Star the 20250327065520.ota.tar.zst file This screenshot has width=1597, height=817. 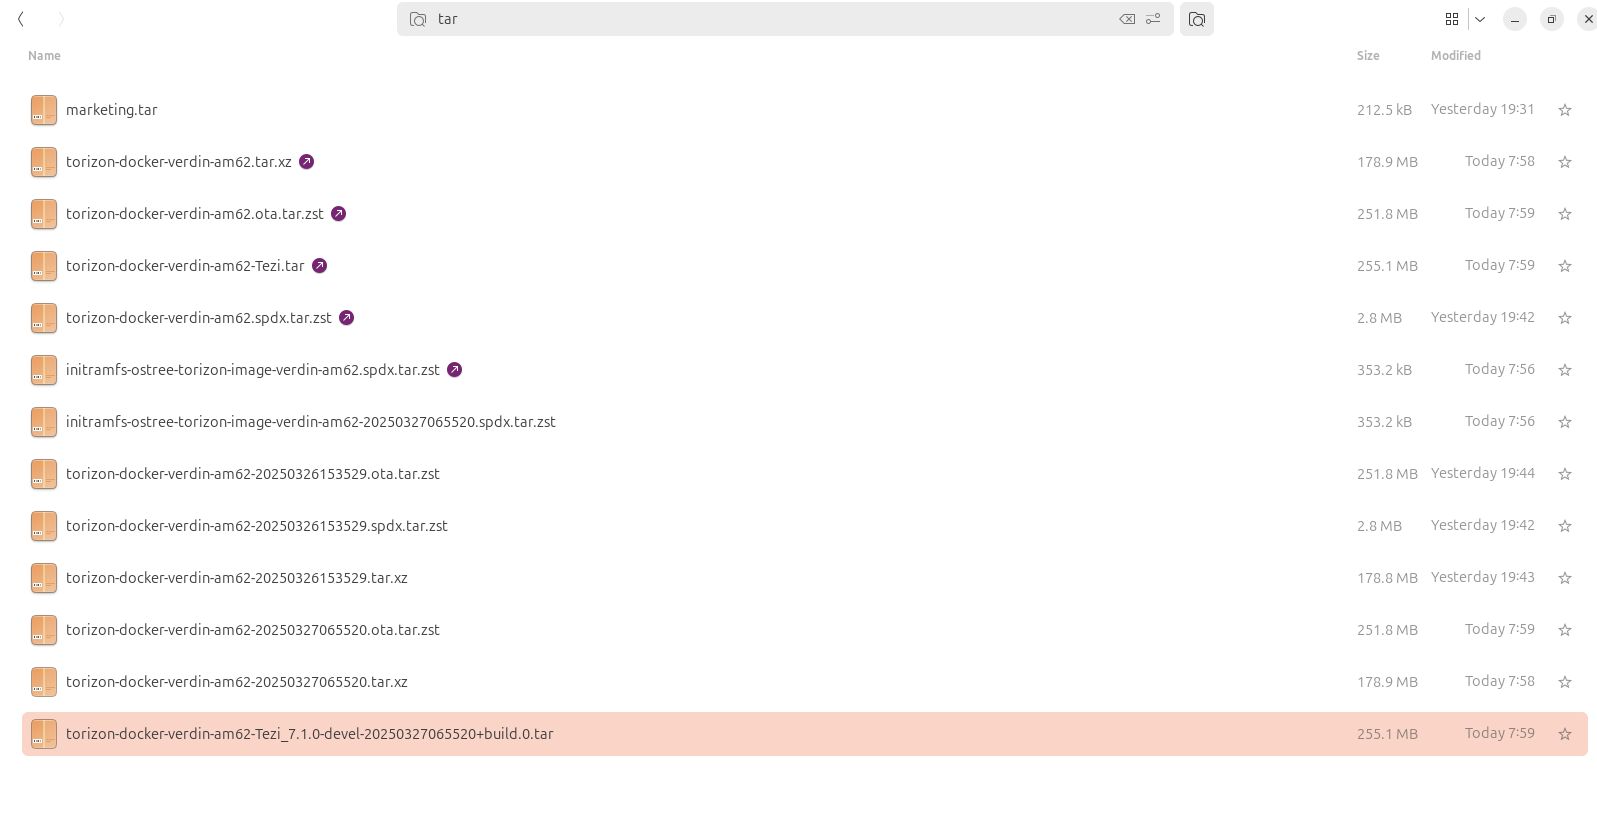[1565, 630]
